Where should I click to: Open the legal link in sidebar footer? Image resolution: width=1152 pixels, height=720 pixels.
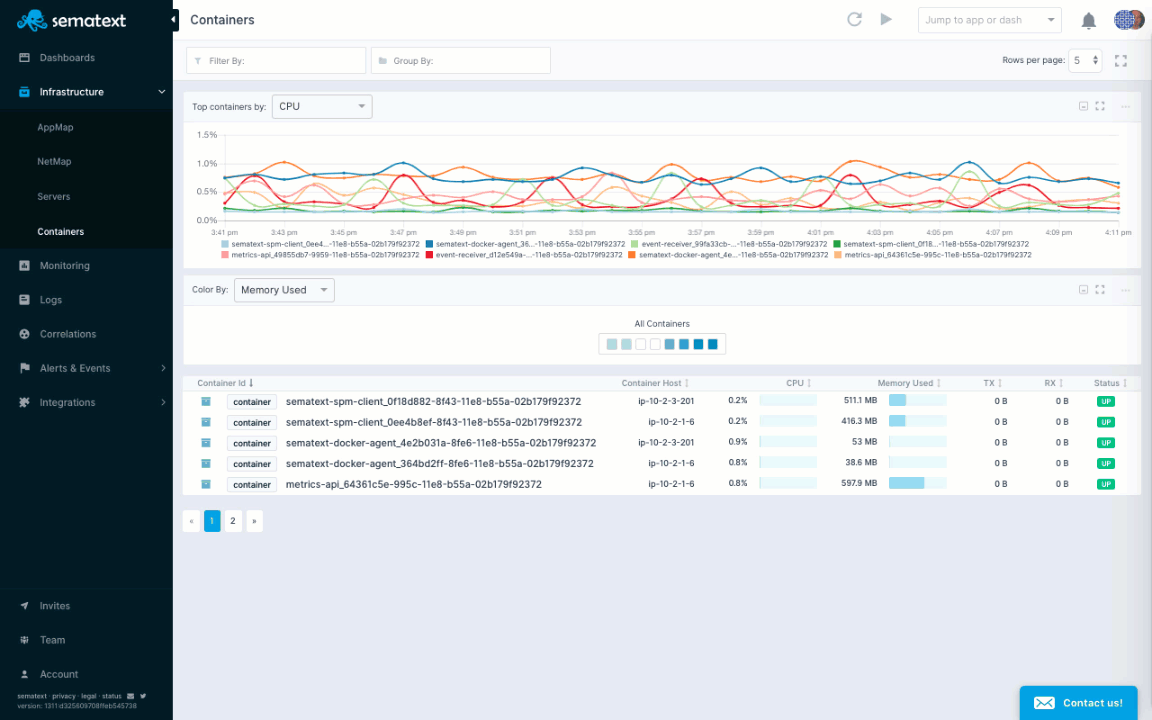(x=89, y=696)
